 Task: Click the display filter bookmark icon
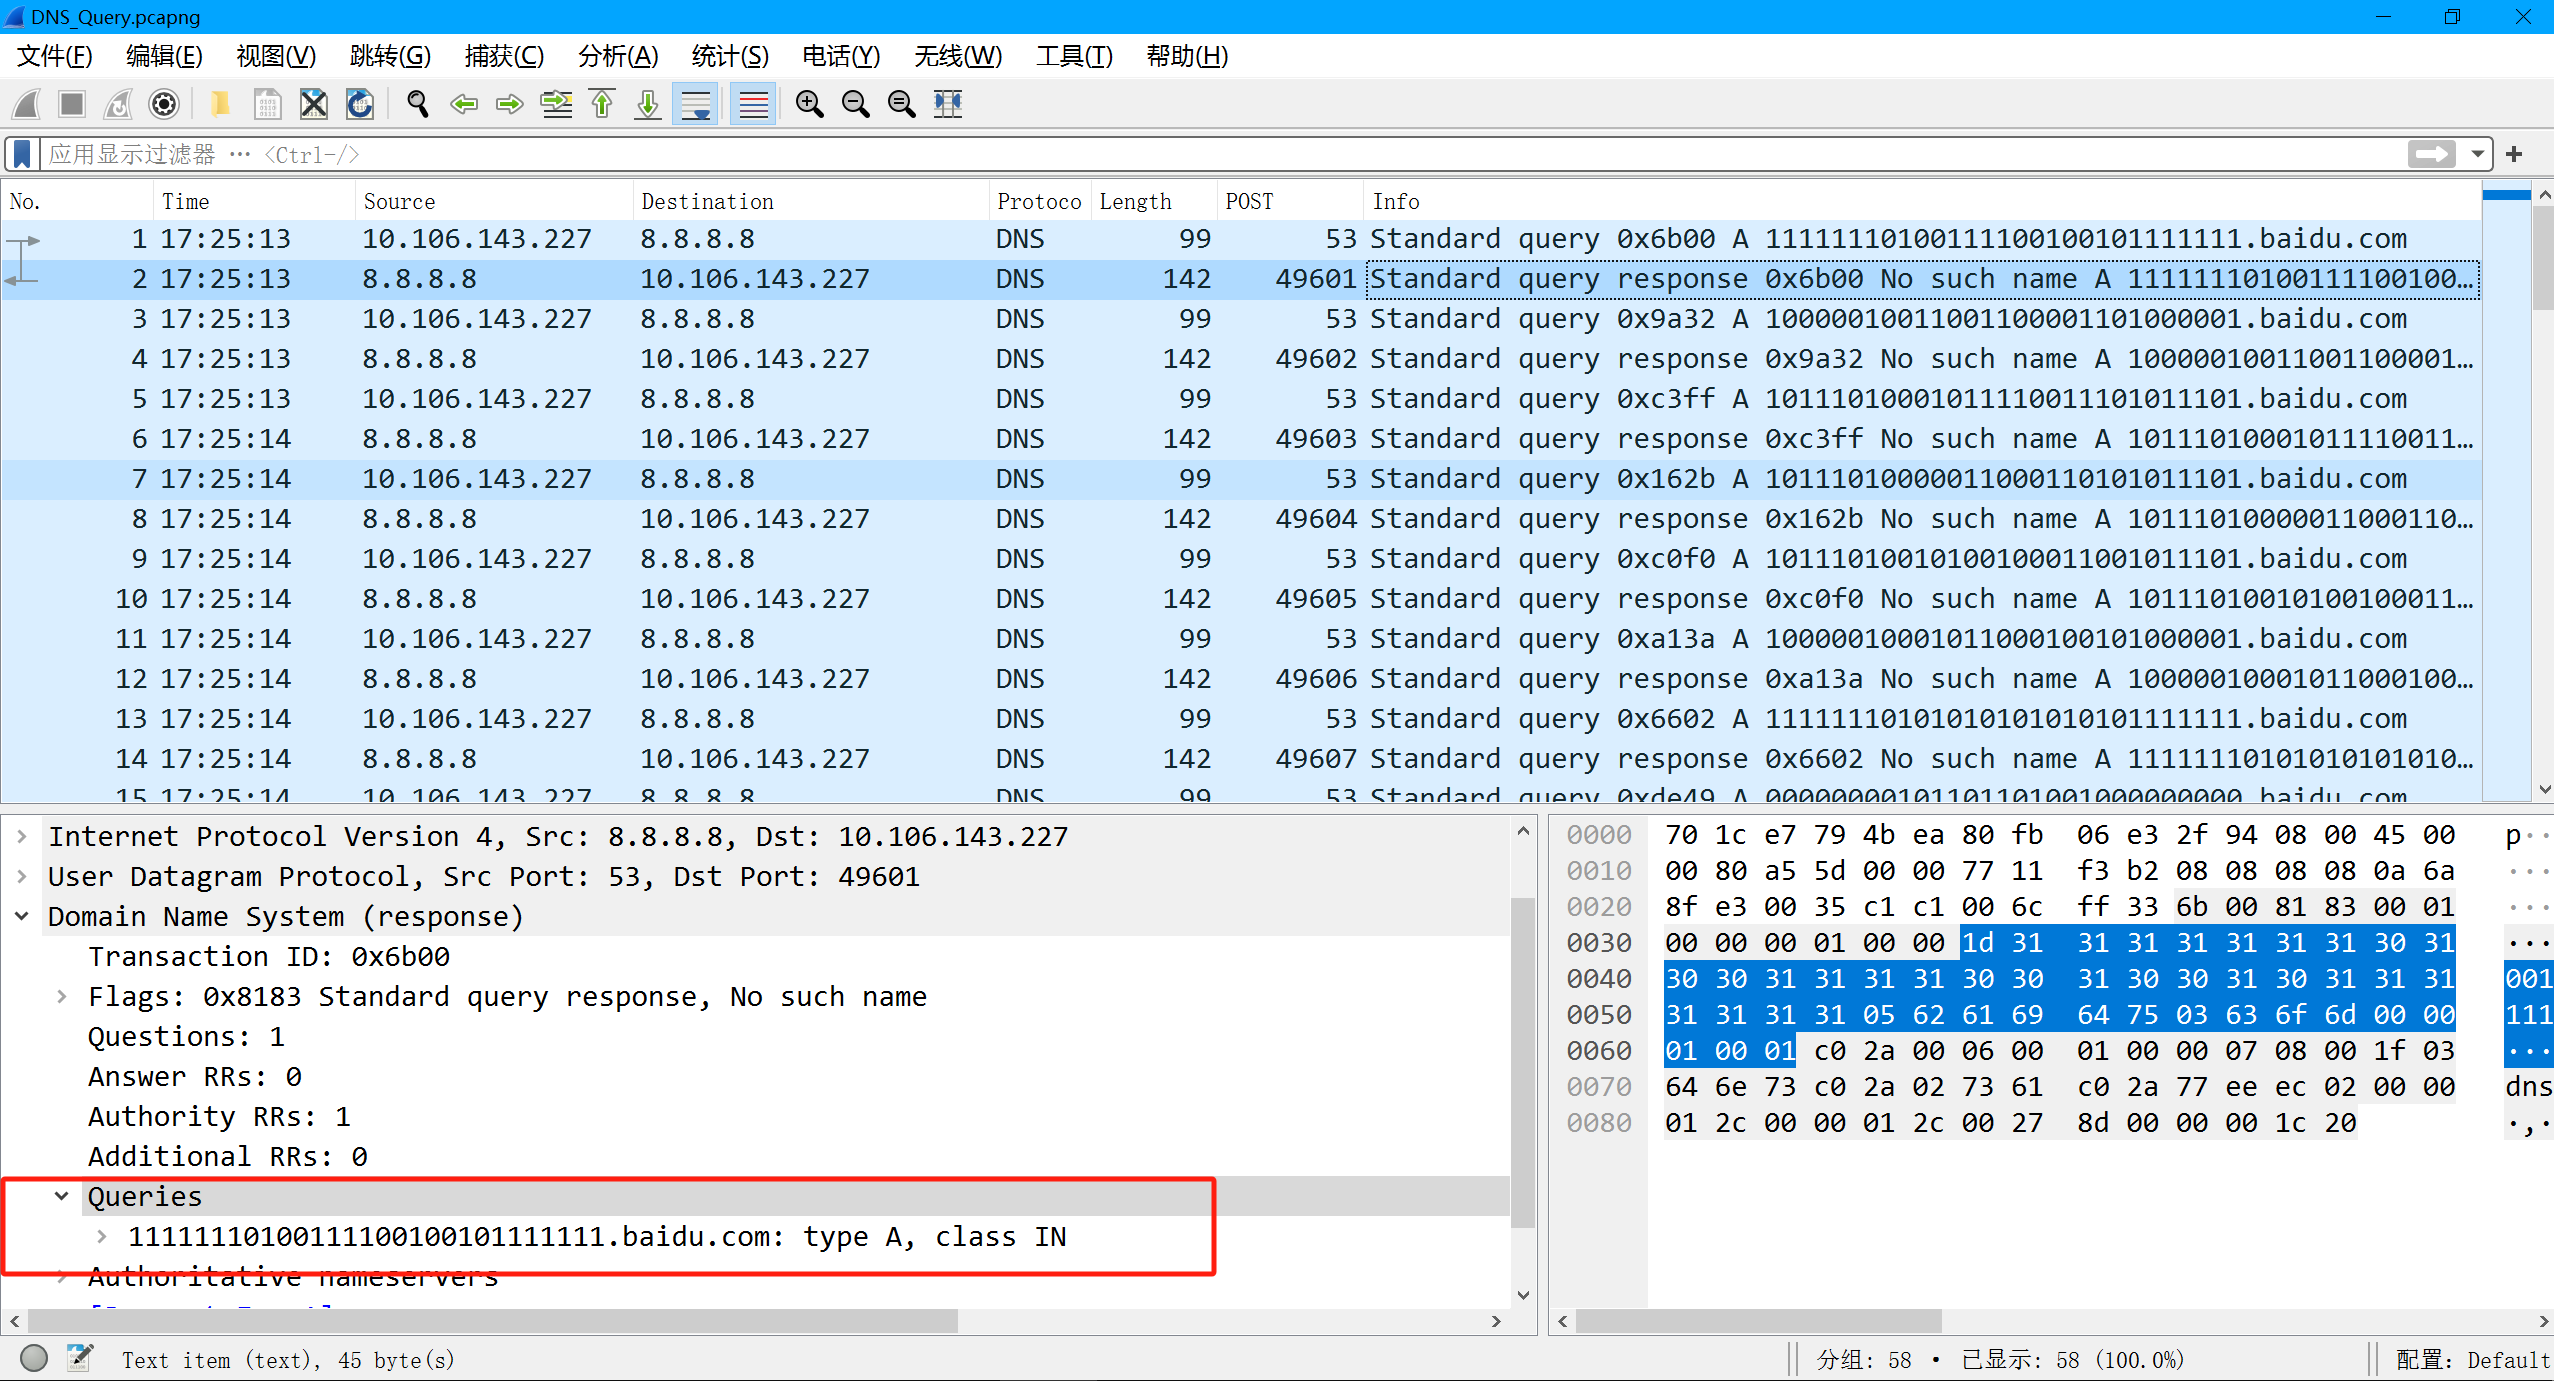click(x=22, y=154)
